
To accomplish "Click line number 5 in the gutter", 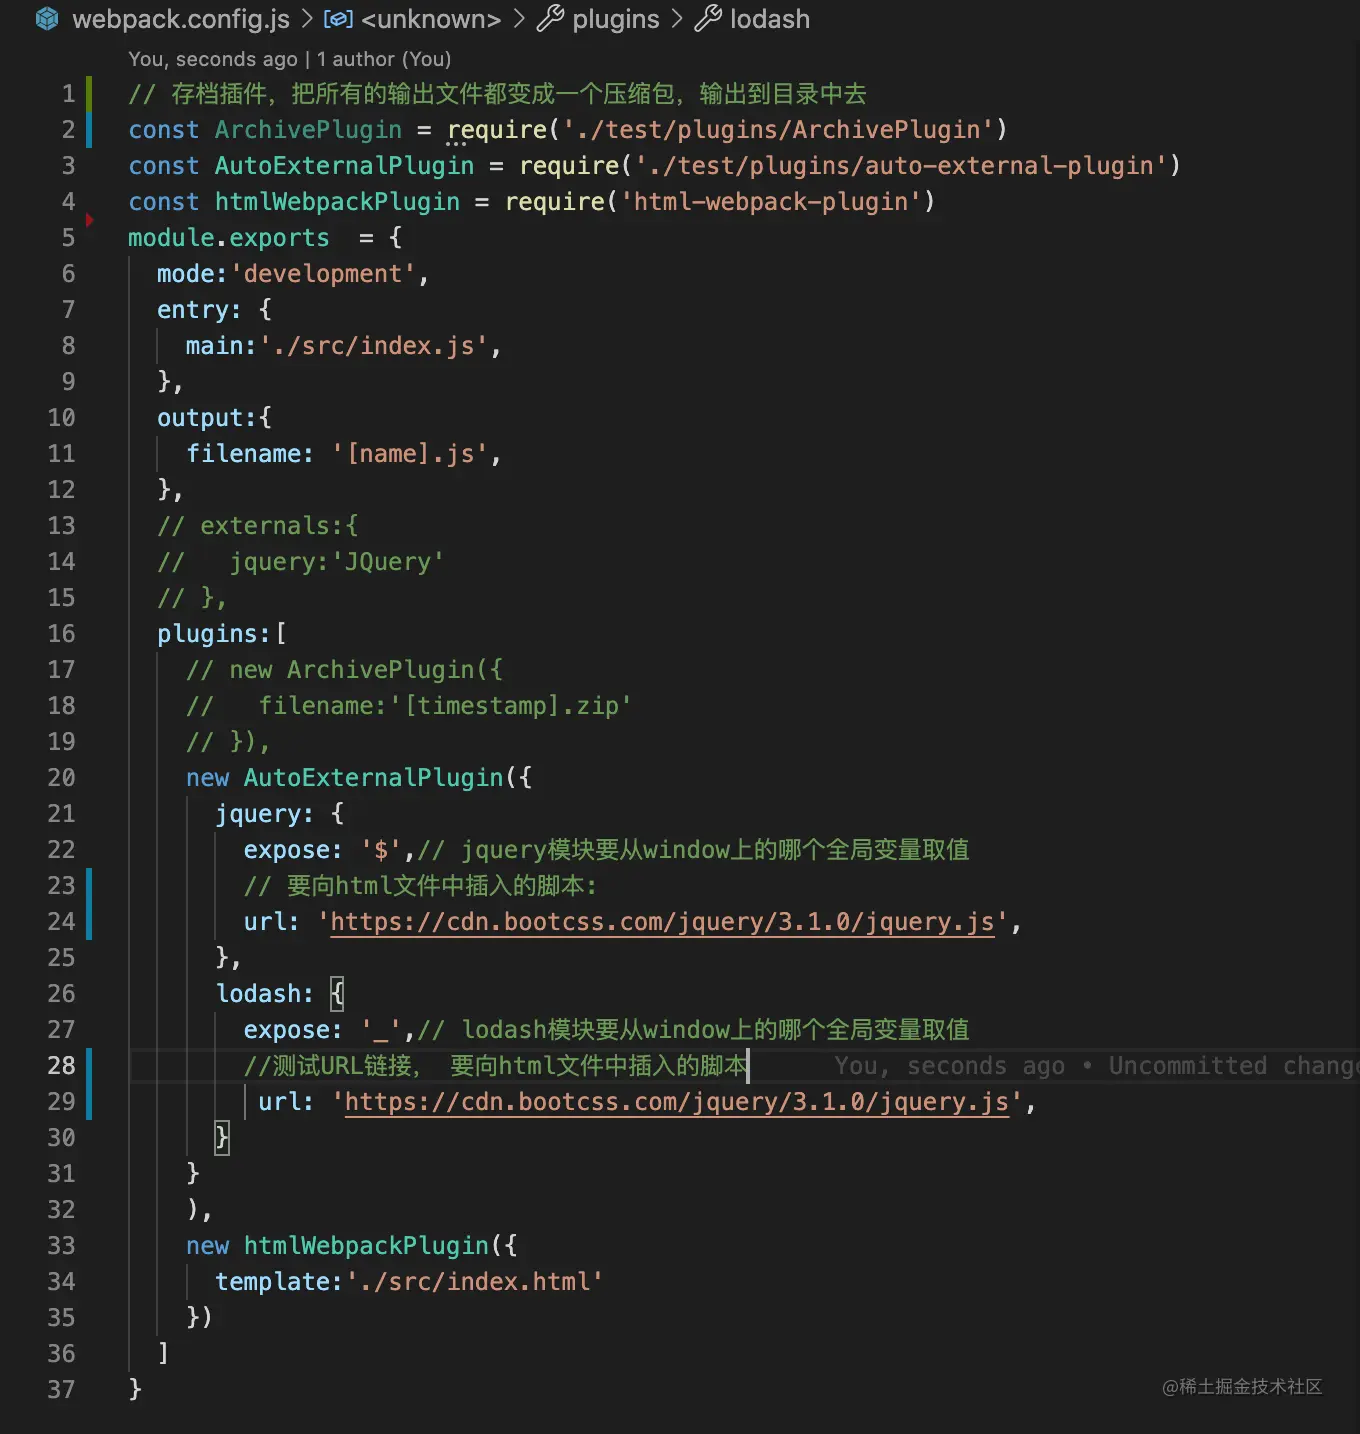I will (68, 238).
